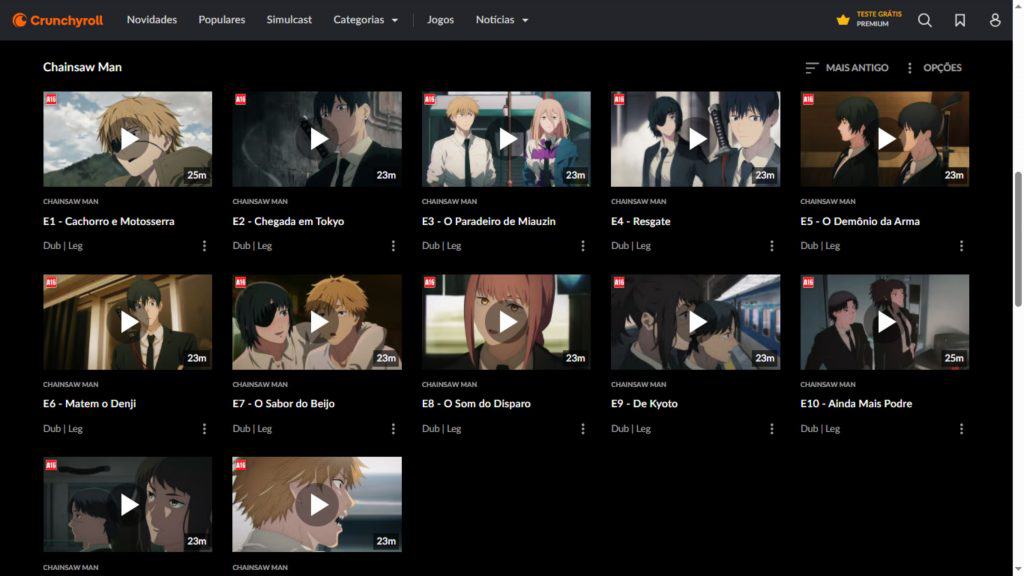
Task: Click Dub | Leg text under E10
Action: [x=820, y=428]
